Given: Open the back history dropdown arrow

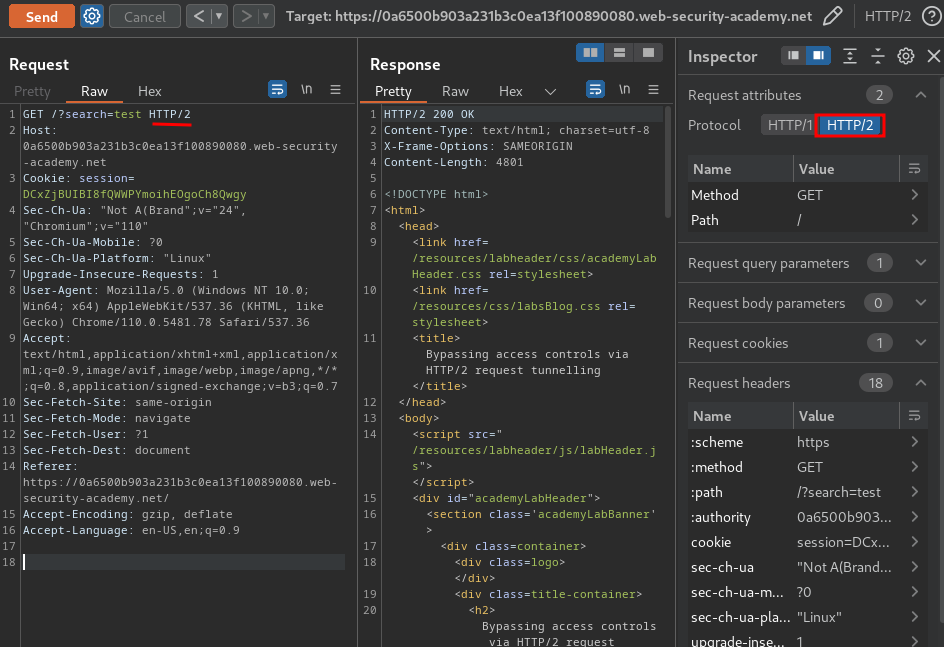Looking at the screenshot, I should click(219, 16).
